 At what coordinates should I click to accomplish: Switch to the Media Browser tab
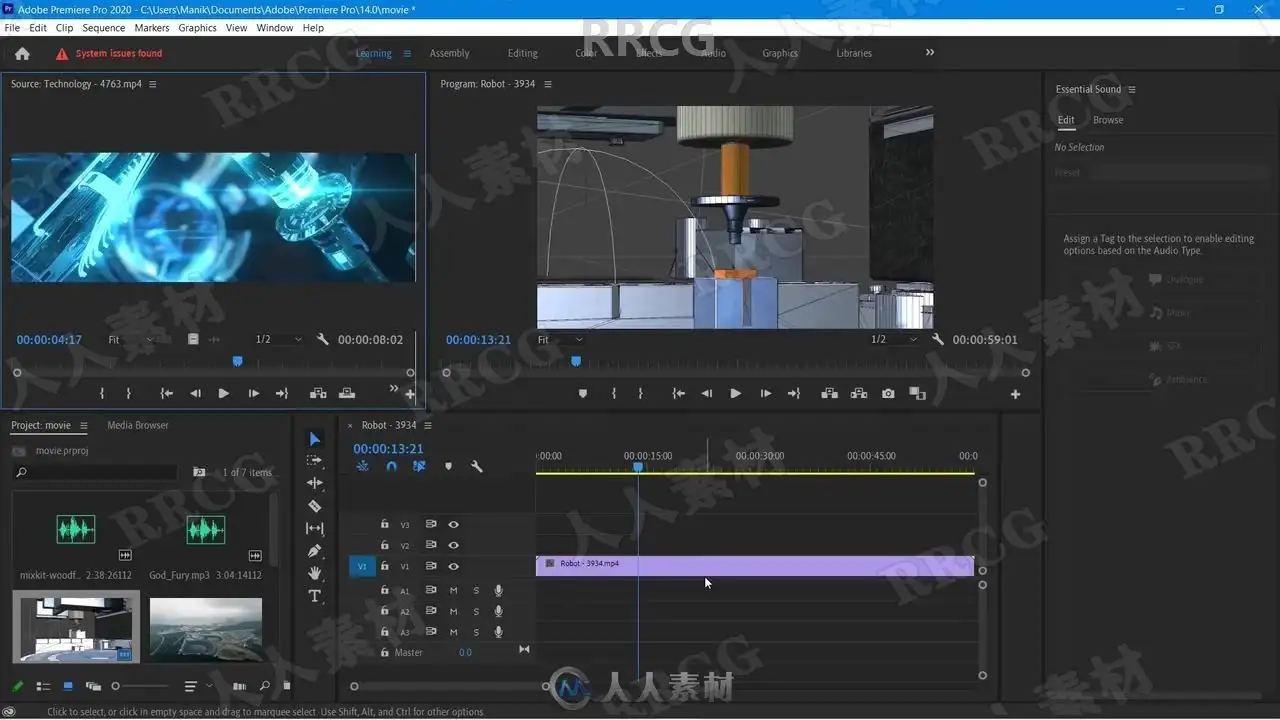pyautogui.click(x=138, y=426)
